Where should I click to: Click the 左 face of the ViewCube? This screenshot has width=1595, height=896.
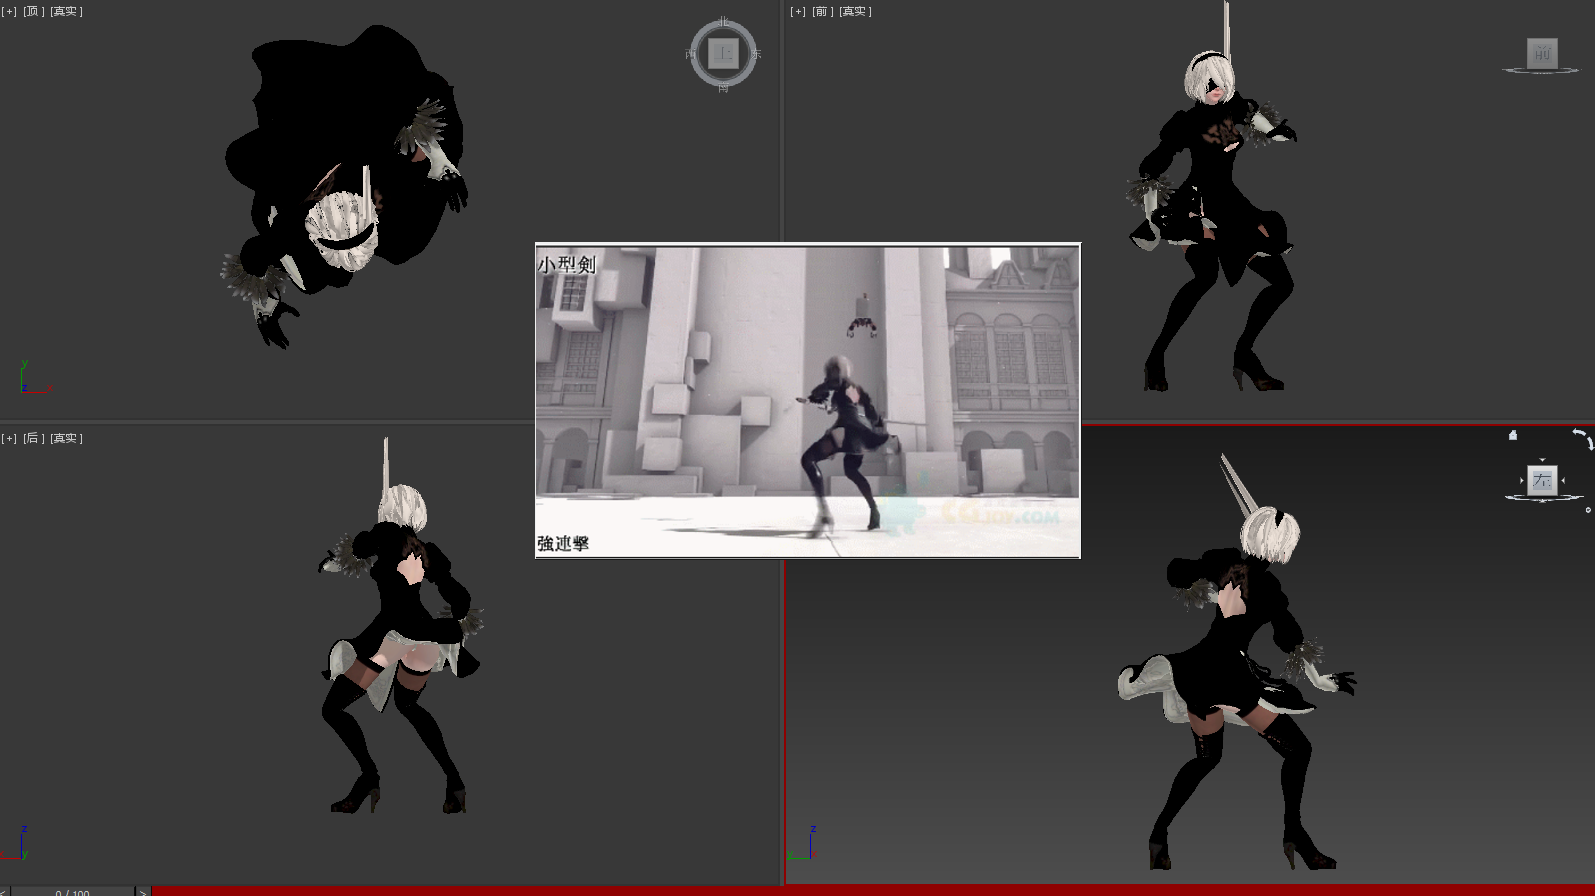(1542, 480)
